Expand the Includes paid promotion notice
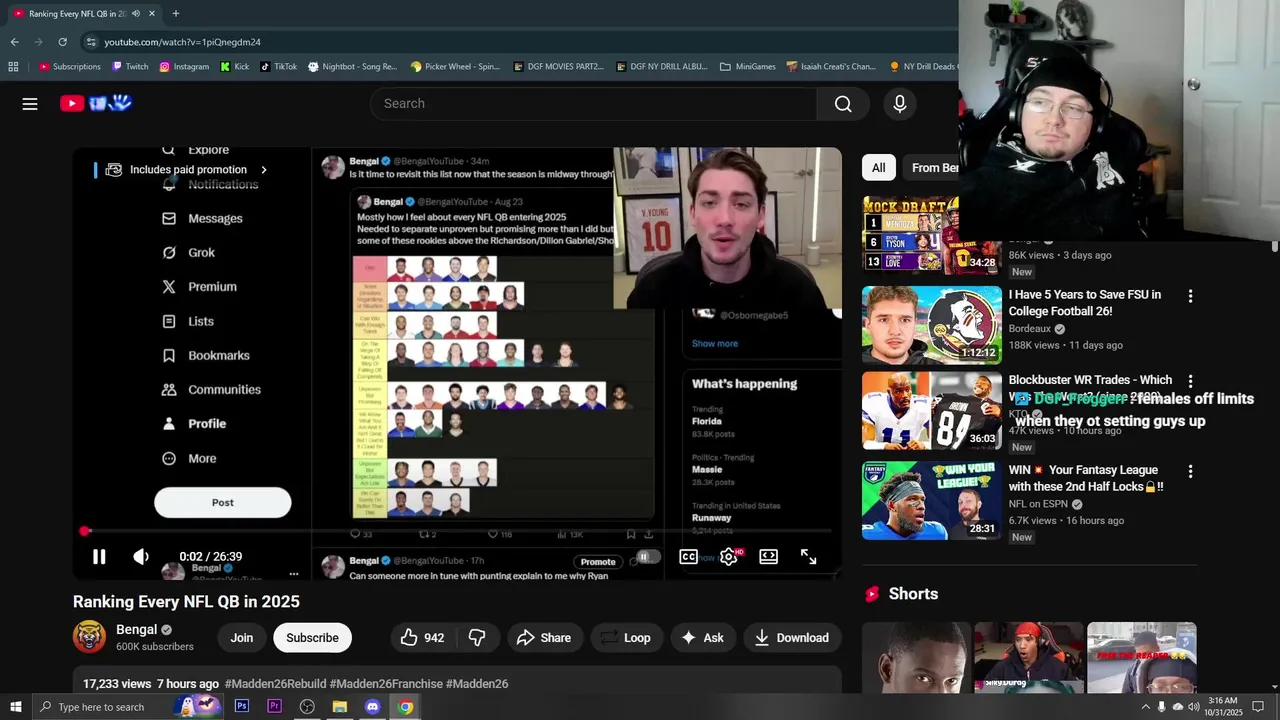The height and width of the screenshot is (720, 1280). coord(188,170)
